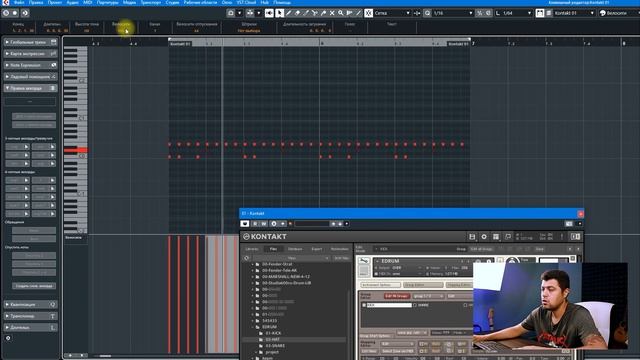Expand the Note Expression section

[31, 65]
